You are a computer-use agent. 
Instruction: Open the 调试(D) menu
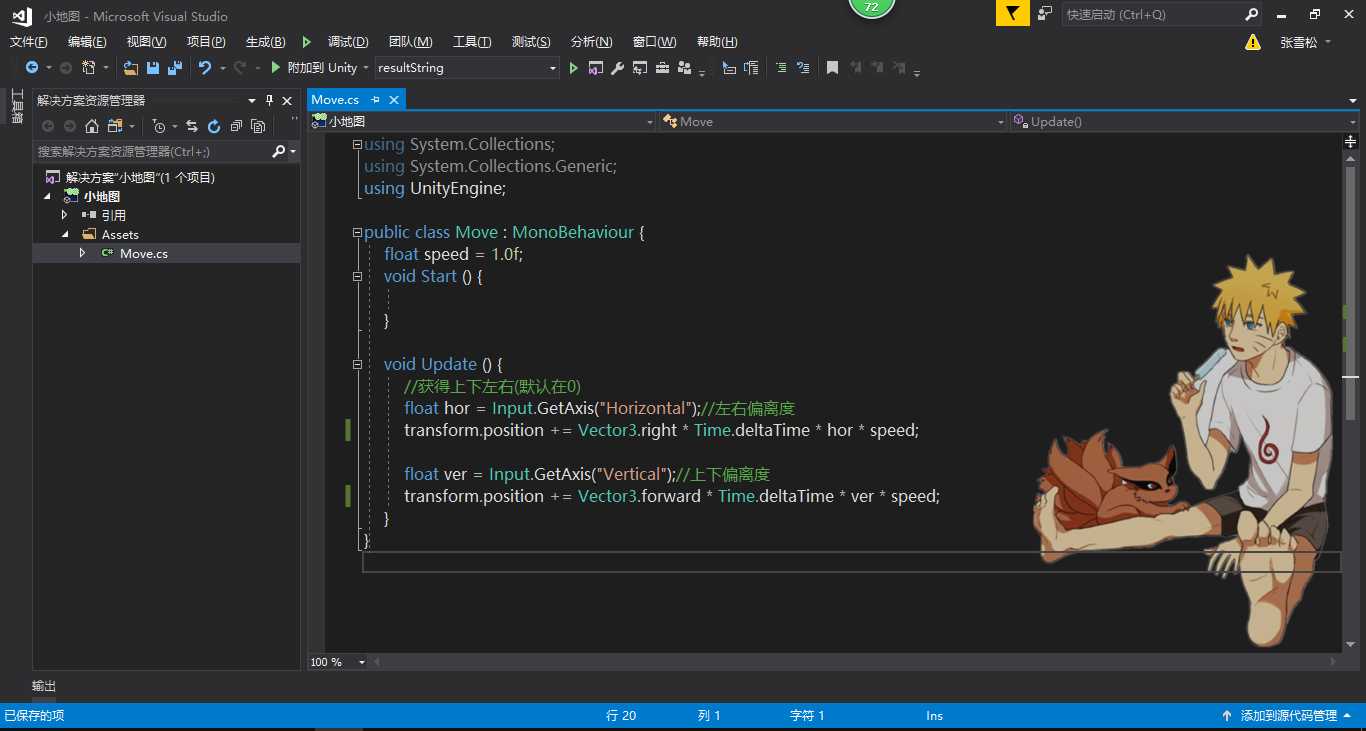click(x=348, y=41)
